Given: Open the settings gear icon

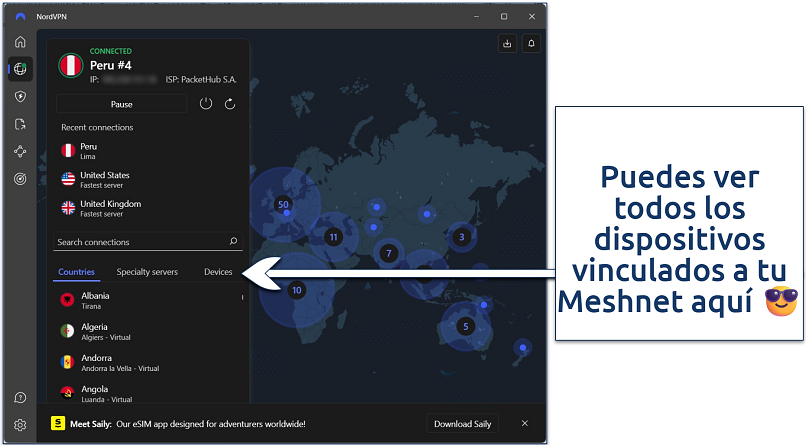Looking at the screenshot, I should pyautogui.click(x=20, y=425).
